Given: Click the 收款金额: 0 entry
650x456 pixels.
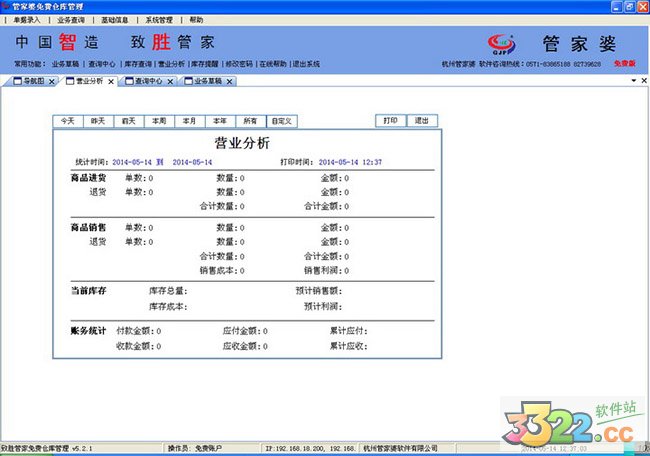Looking at the screenshot, I should [138, 346].
